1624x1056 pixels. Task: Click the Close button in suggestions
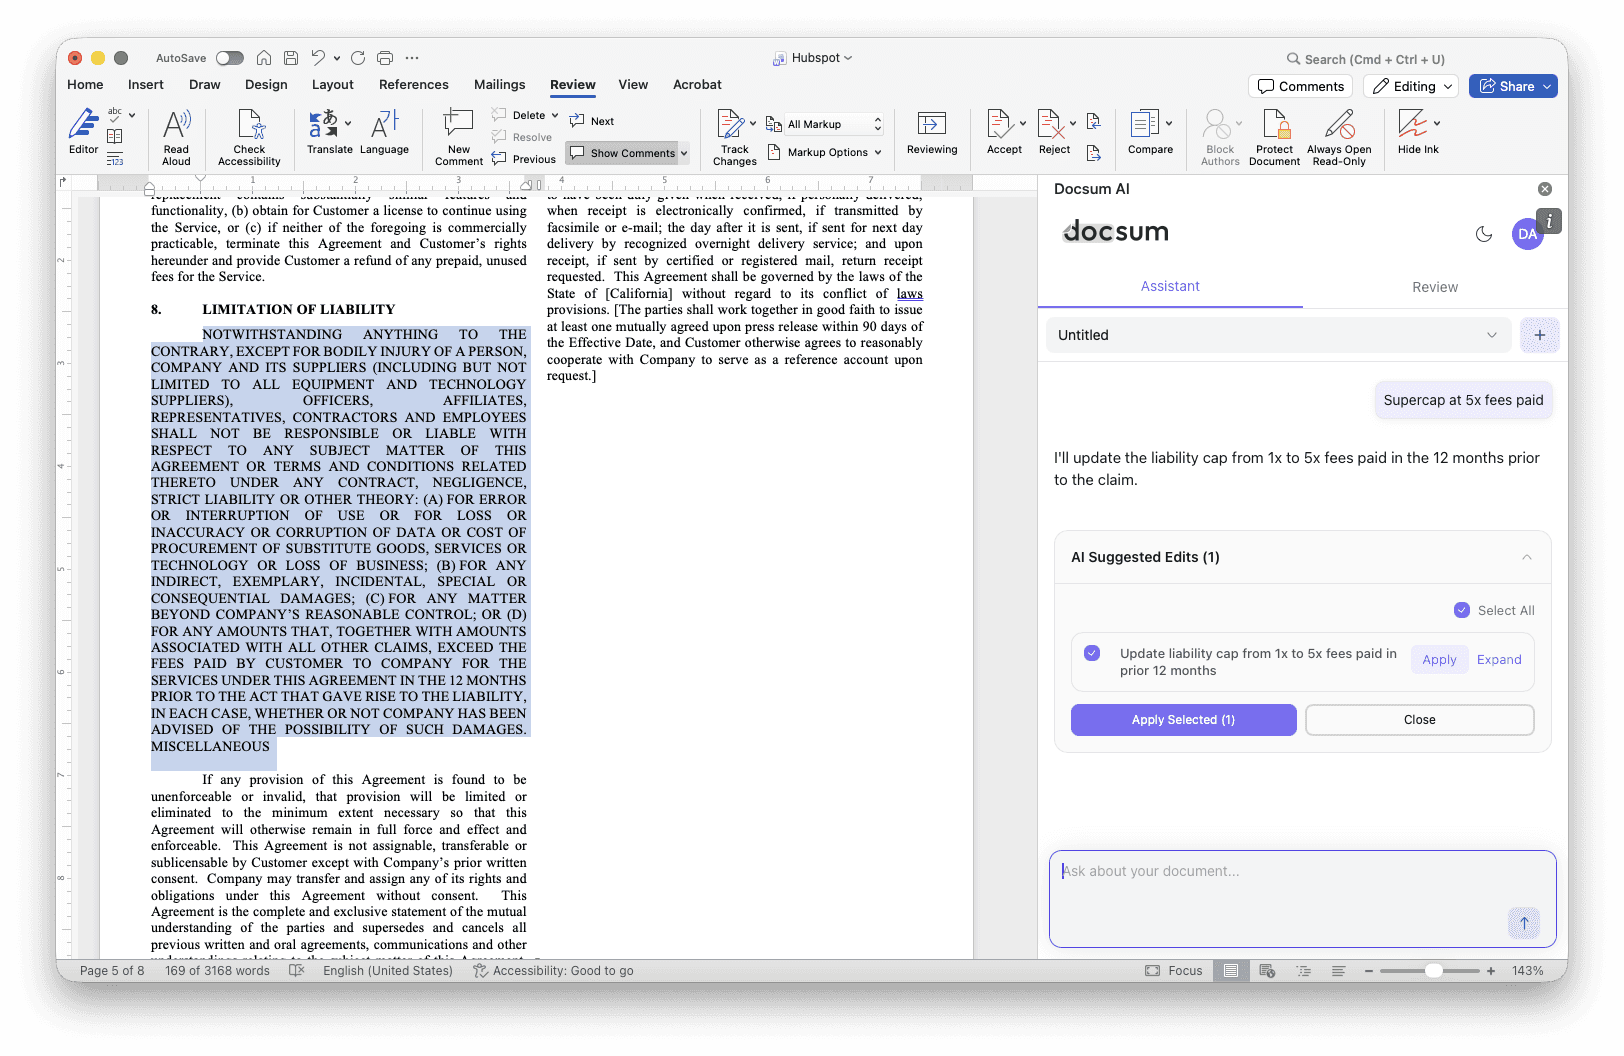(1420, 720)
